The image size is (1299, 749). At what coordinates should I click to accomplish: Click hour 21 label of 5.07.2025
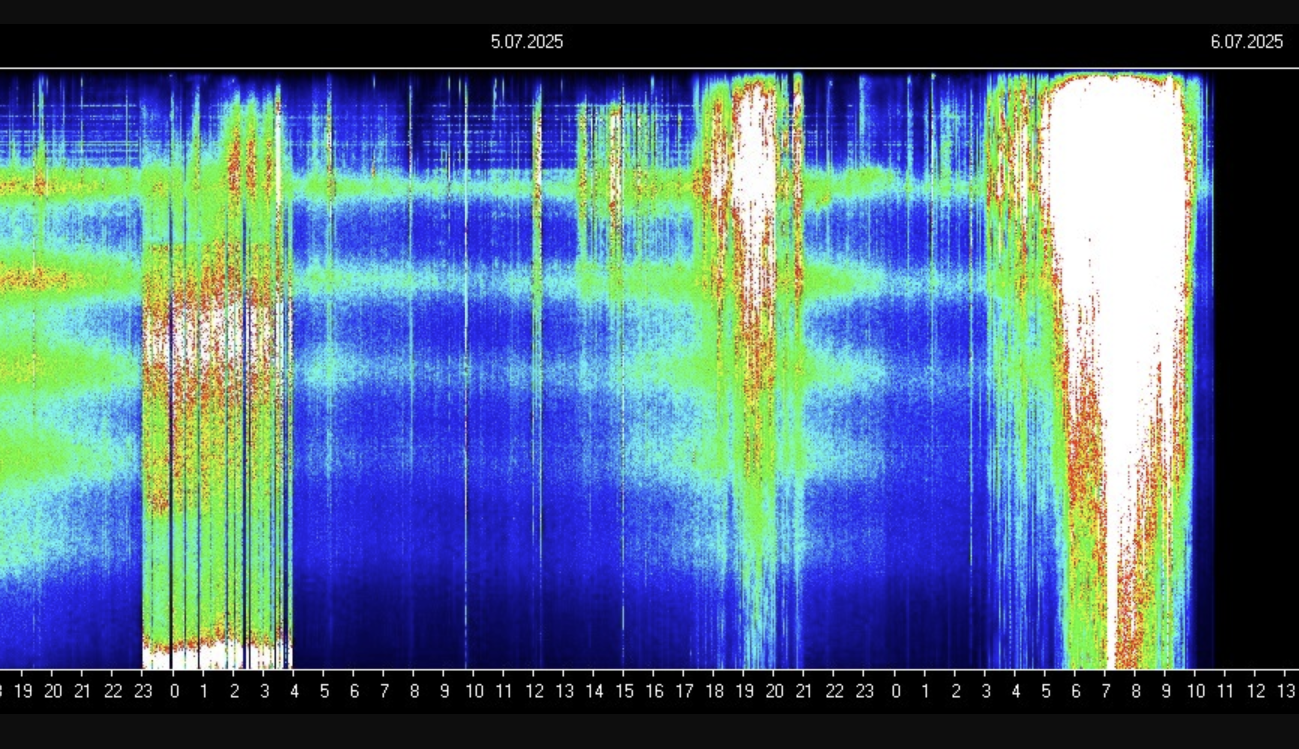click(804, 690)
